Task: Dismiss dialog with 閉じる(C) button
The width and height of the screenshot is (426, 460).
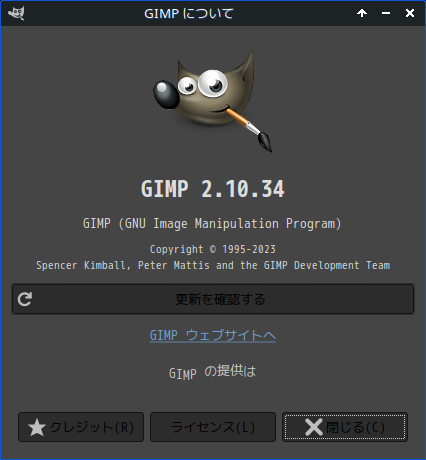Action: coord(345,427)
